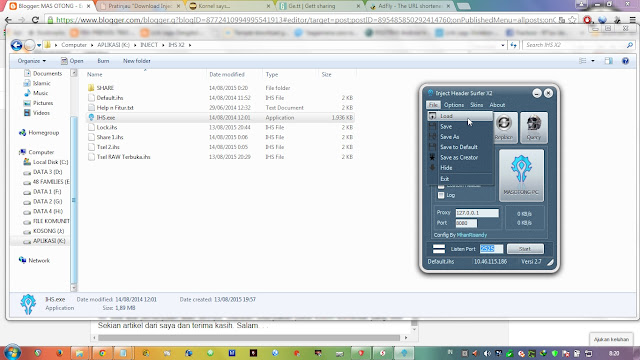The height and width of the screenshot is (360, 640).
Task: Click the Query skull icon button
Action: point(533,128)
